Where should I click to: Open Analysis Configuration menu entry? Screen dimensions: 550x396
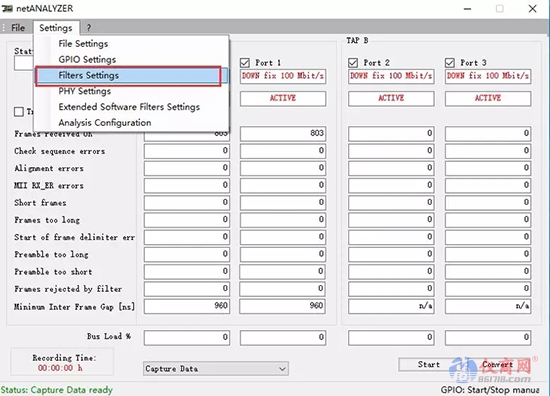[105, 123]
